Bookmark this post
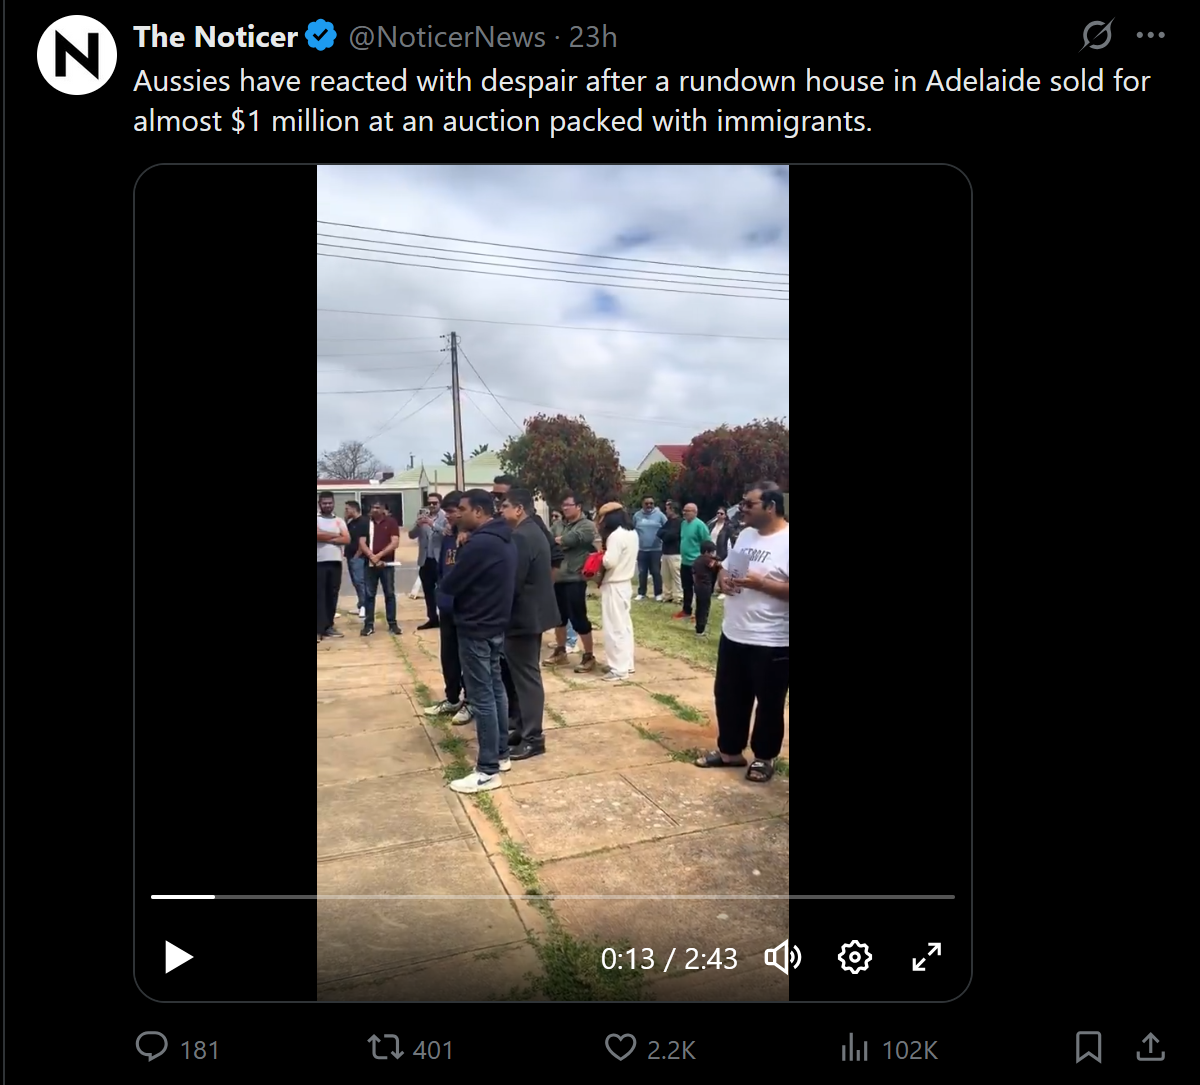This screenshot has height=1085, width=1200. pyautogui.click(x=1088, y=1048)
